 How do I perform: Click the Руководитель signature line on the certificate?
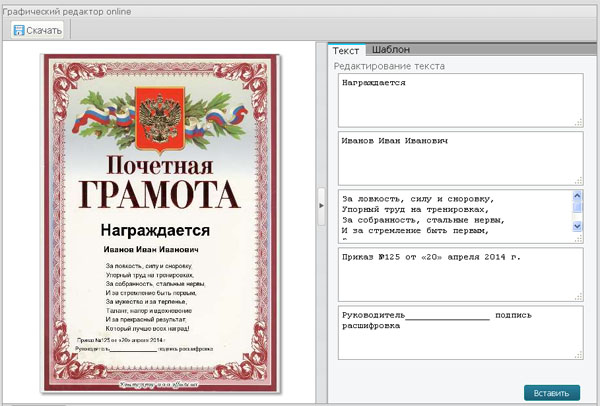(144, 349)
